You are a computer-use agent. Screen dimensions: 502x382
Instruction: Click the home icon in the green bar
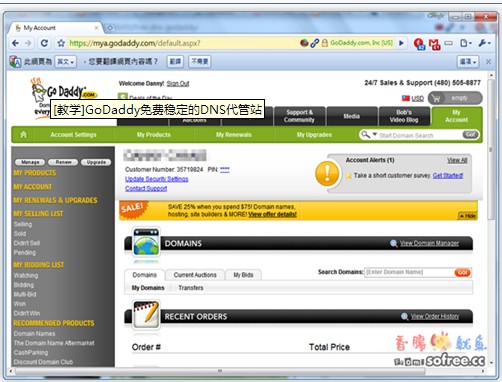click(23, 134)
